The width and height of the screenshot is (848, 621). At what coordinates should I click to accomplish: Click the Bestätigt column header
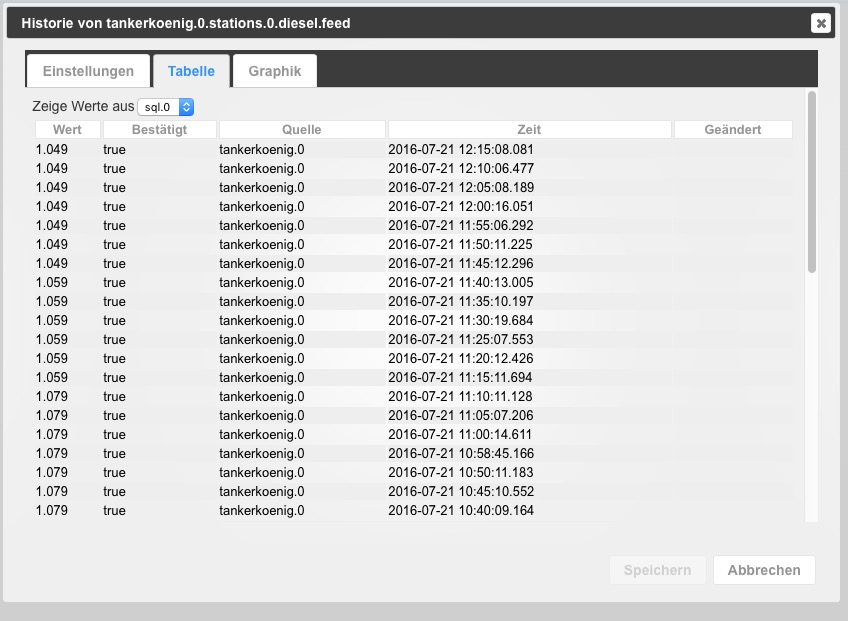[x=160, y=130]
